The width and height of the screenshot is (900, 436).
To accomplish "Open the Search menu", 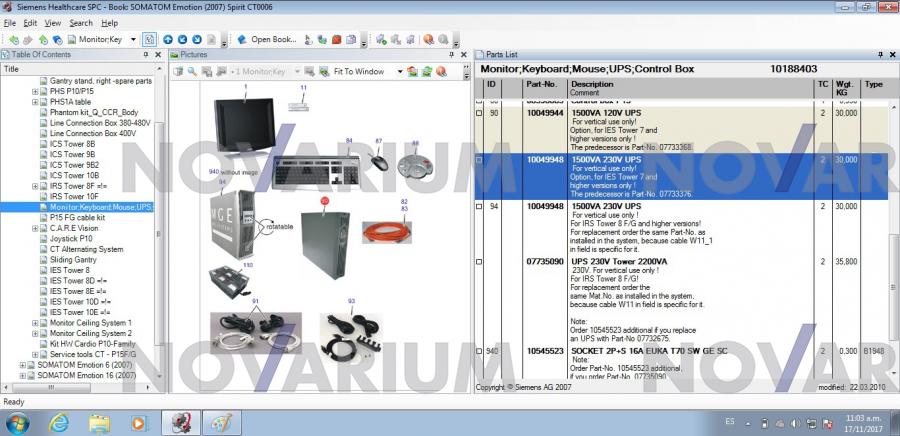I will click(81, 23).
